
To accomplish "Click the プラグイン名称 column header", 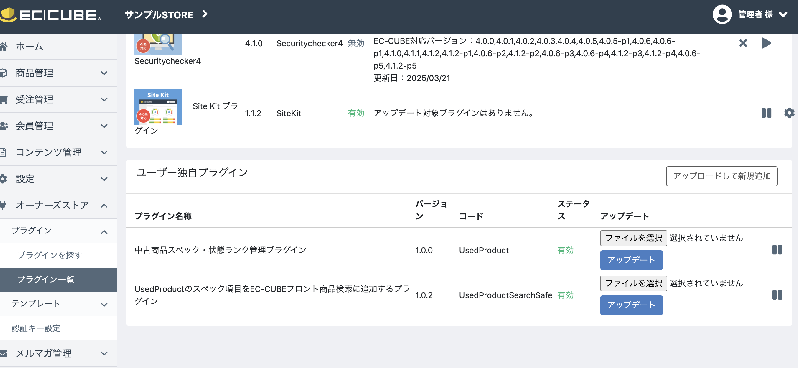I will (x=163, y=216).
